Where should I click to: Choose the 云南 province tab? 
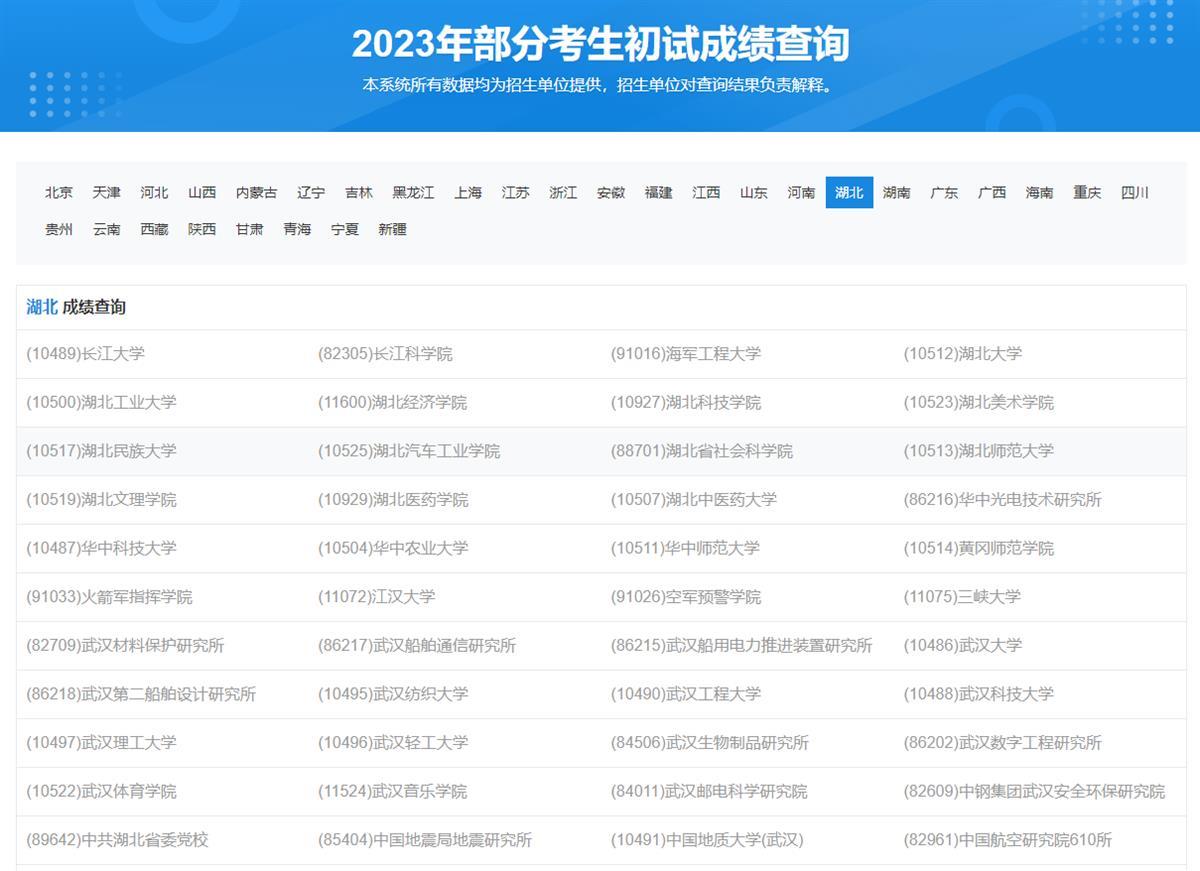click(x=107, y=229)
